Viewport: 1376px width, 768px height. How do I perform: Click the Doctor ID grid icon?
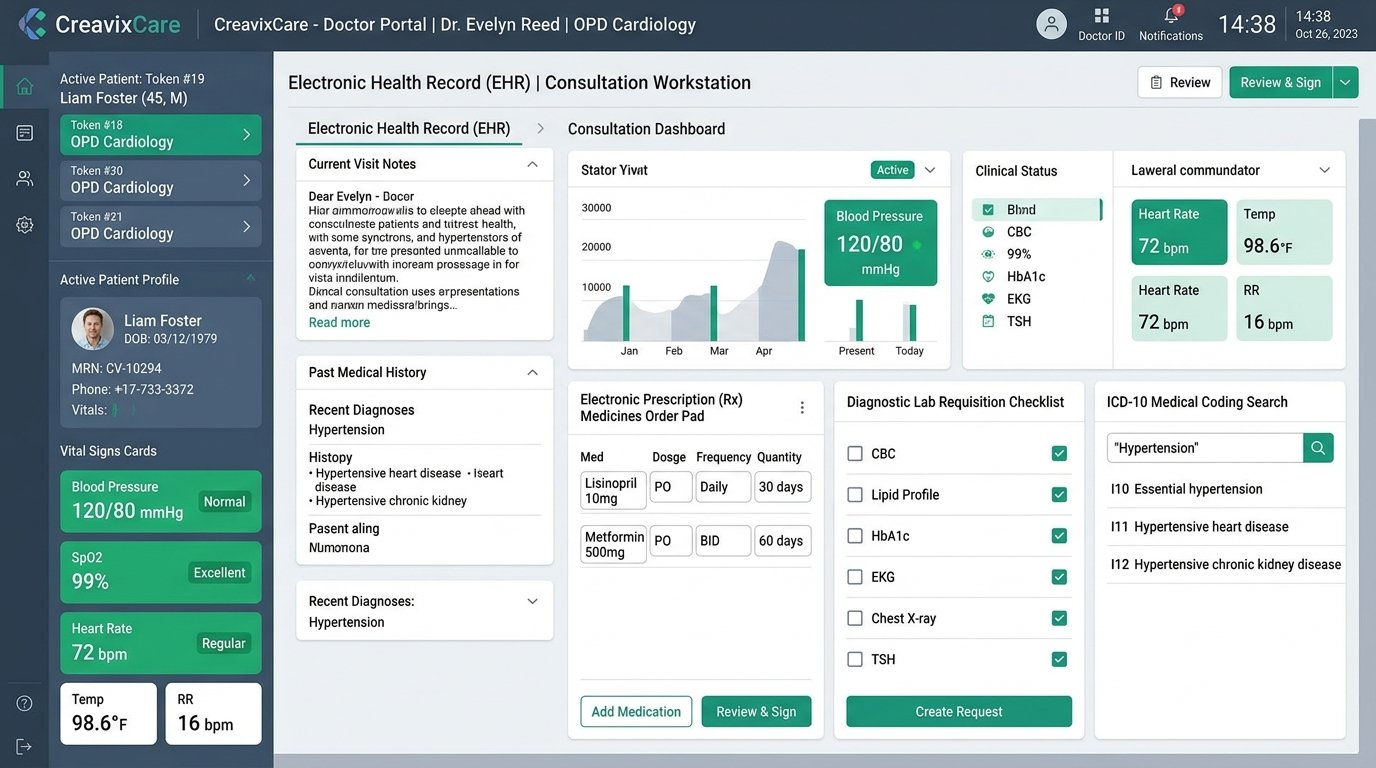tap(1102, 16)
